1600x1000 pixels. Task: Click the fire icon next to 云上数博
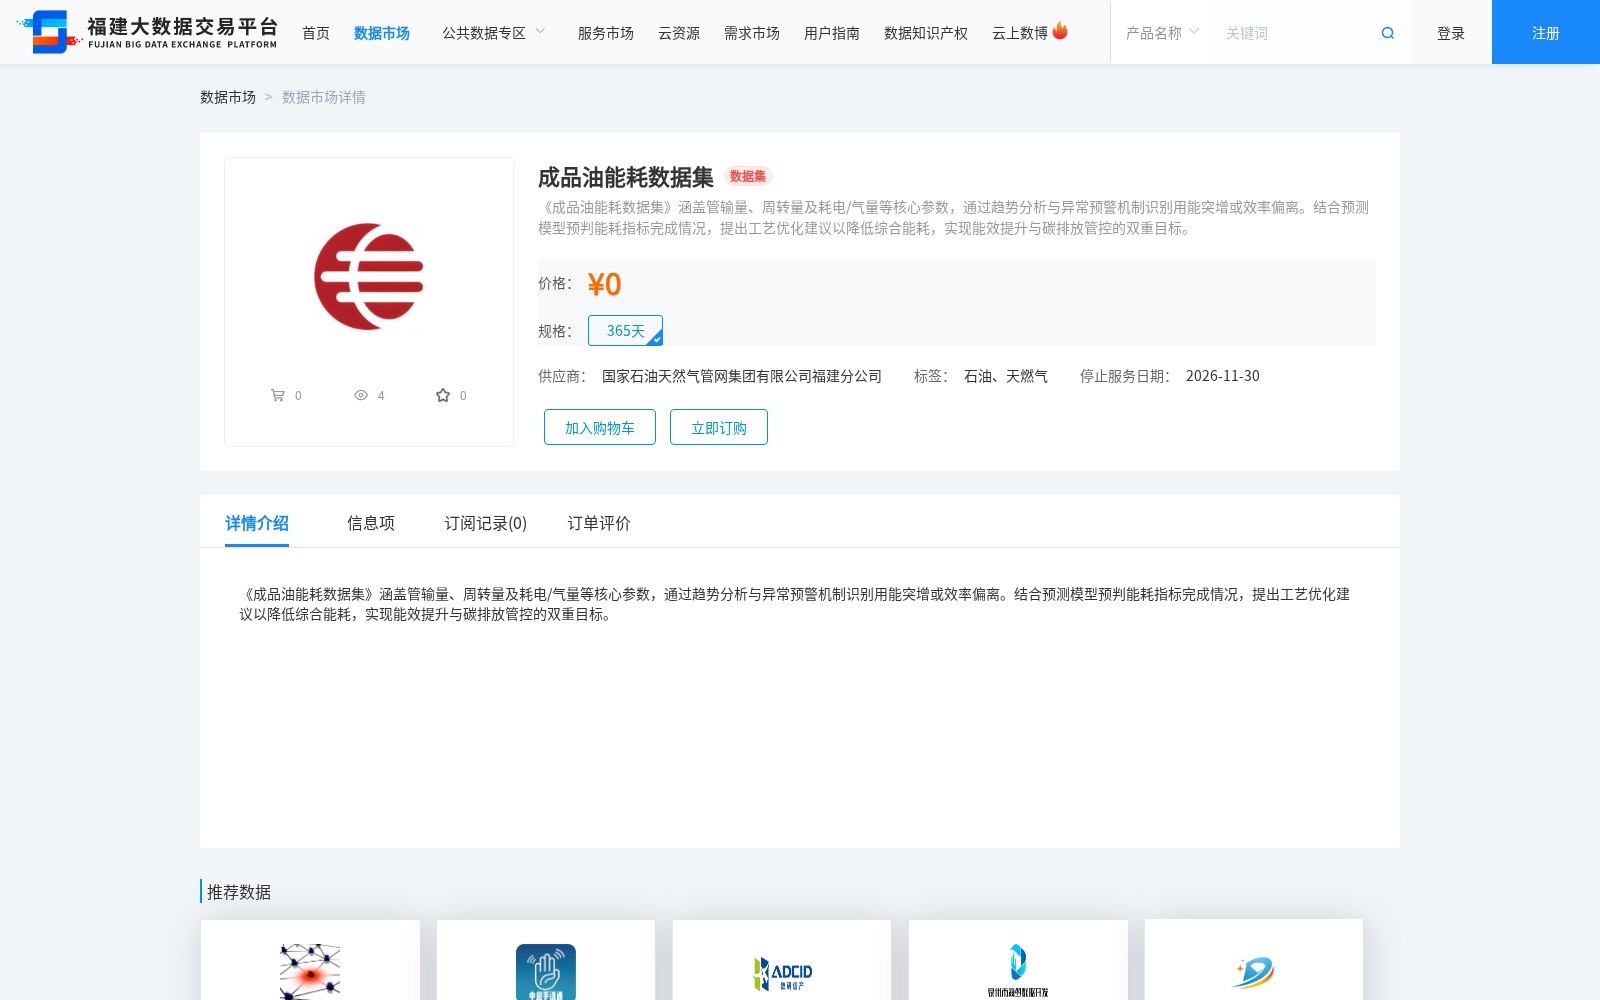[1060, 31]
